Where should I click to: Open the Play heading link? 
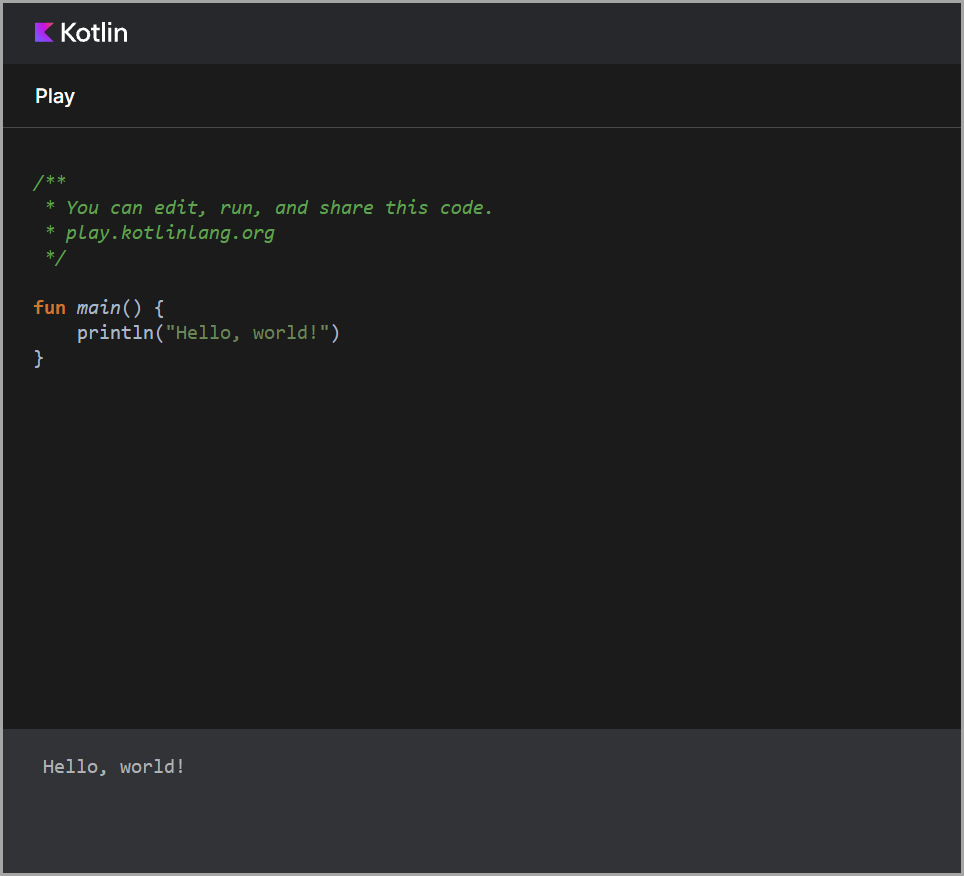(55, 97)
